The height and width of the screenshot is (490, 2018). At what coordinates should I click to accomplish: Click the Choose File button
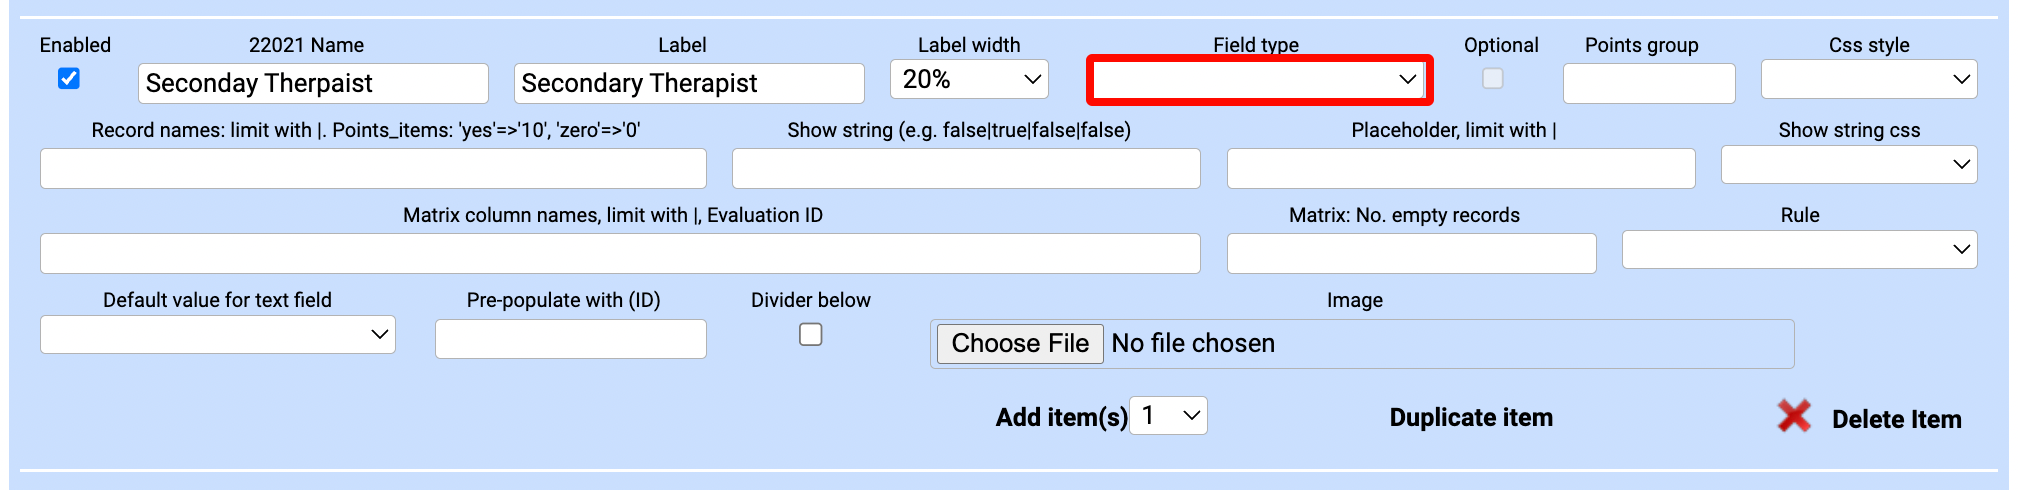[x=1020, y=344]
